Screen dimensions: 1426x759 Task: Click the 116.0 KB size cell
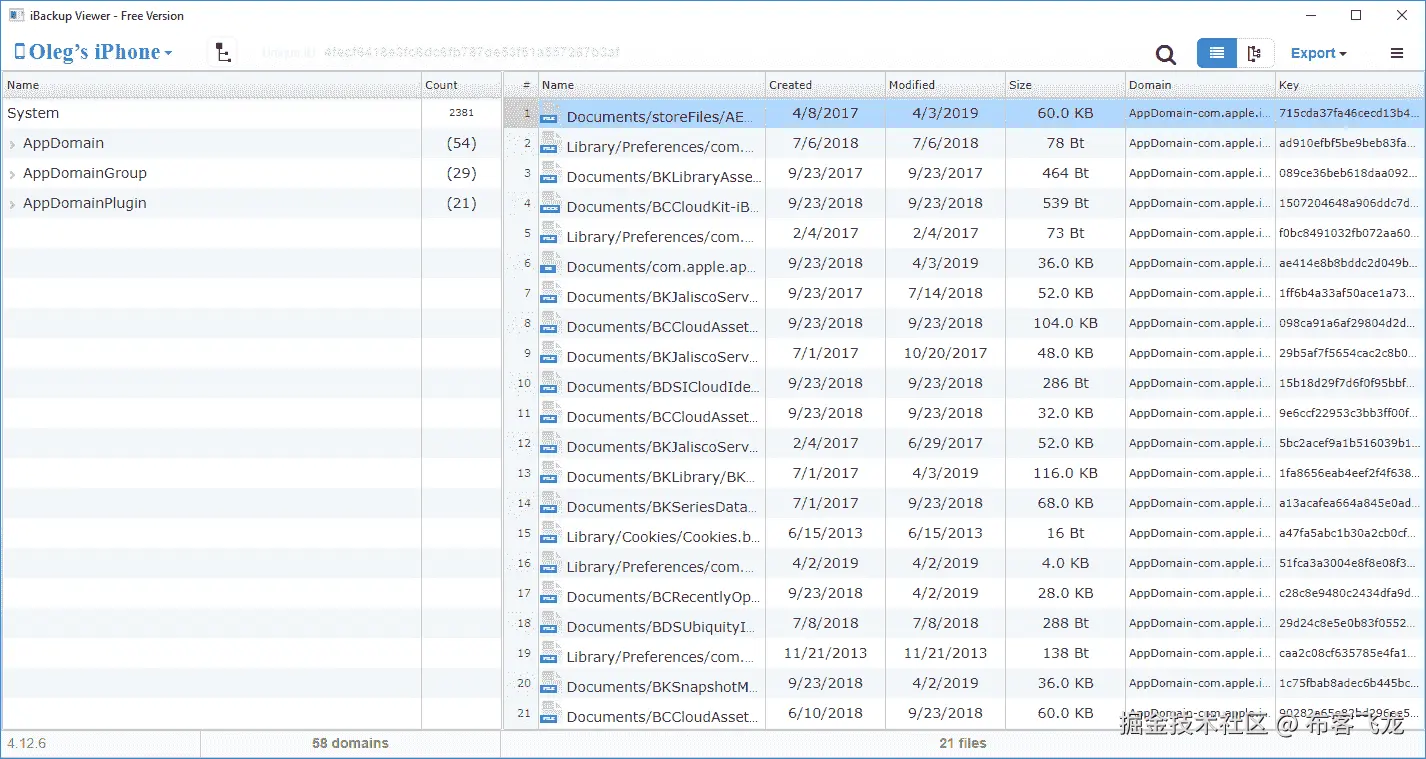1065,473
